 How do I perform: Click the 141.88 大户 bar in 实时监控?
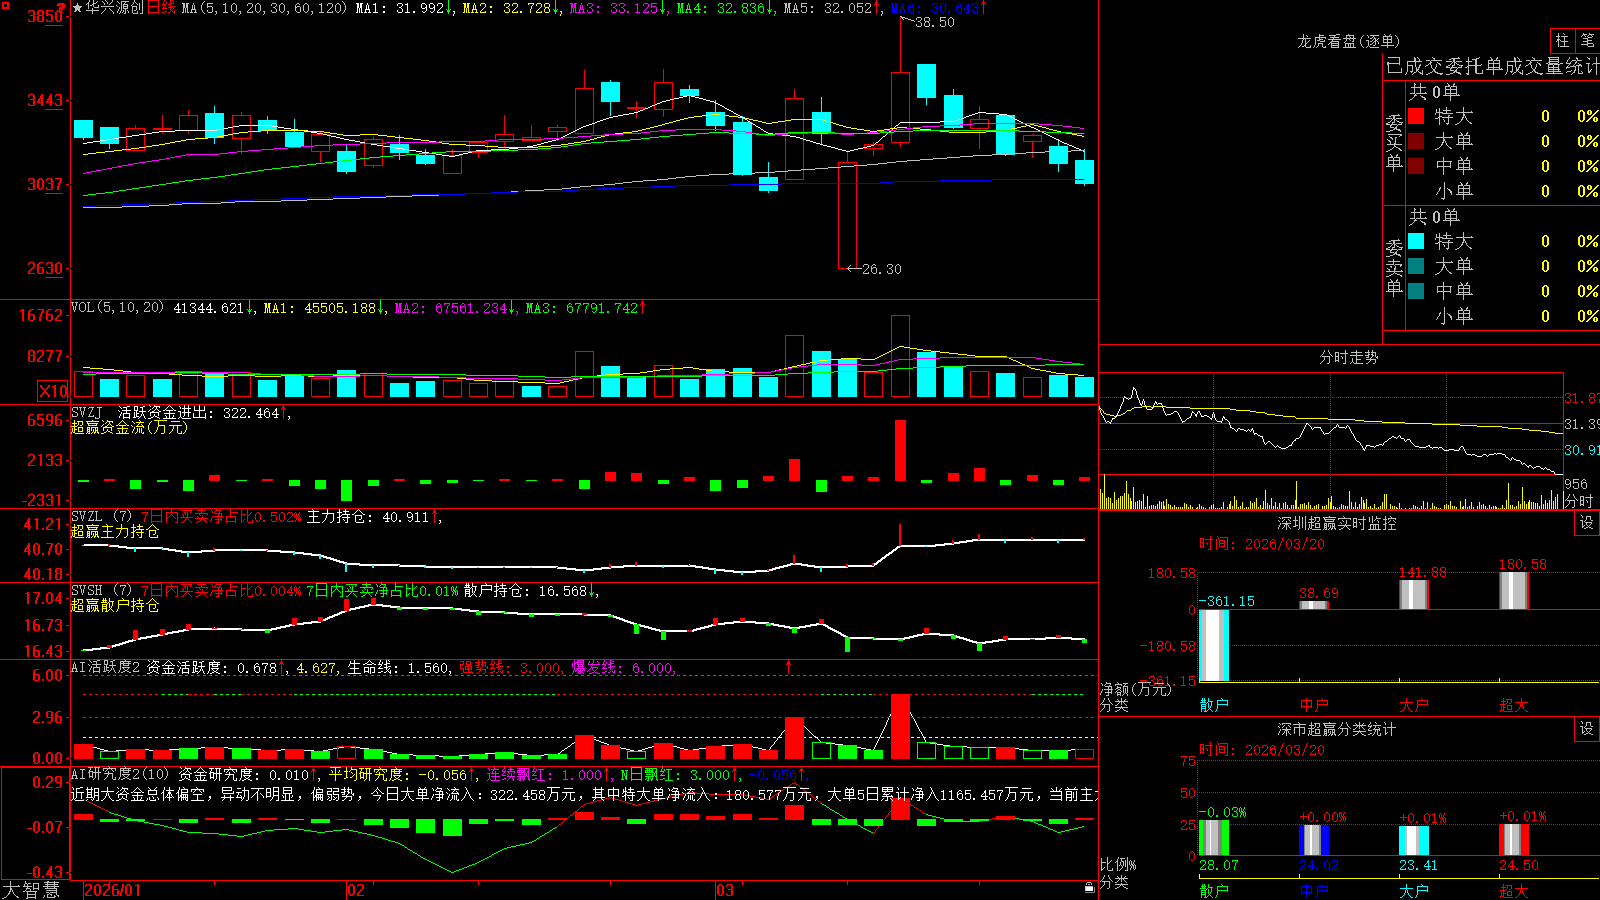[x=1414, y=594]
